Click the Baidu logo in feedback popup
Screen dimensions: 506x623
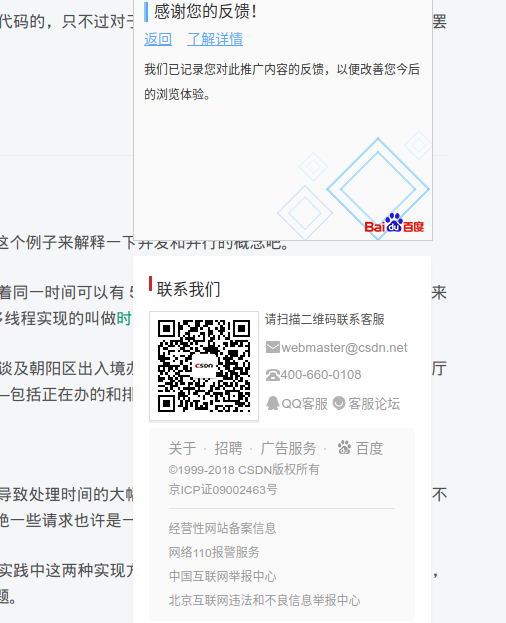[x=394, y=223]
